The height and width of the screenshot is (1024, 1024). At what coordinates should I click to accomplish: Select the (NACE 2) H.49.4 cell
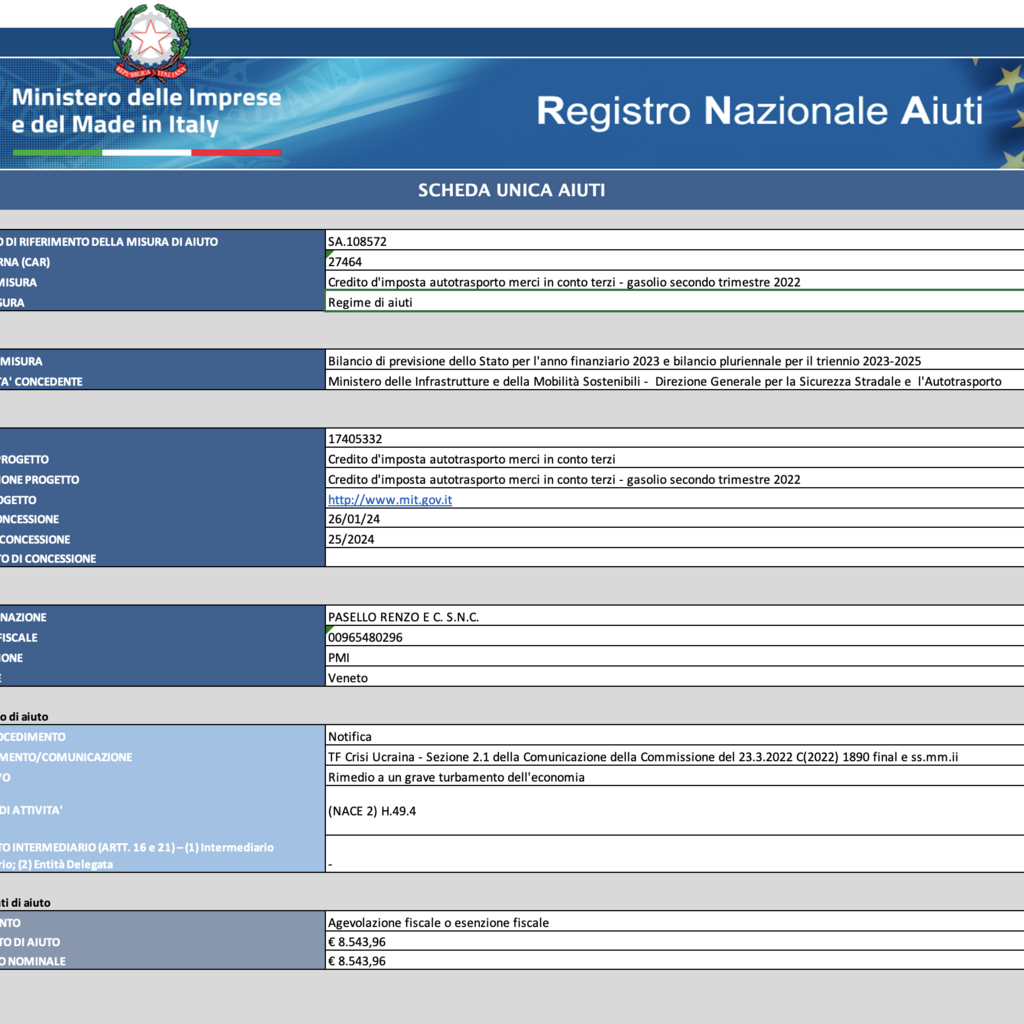674,811
